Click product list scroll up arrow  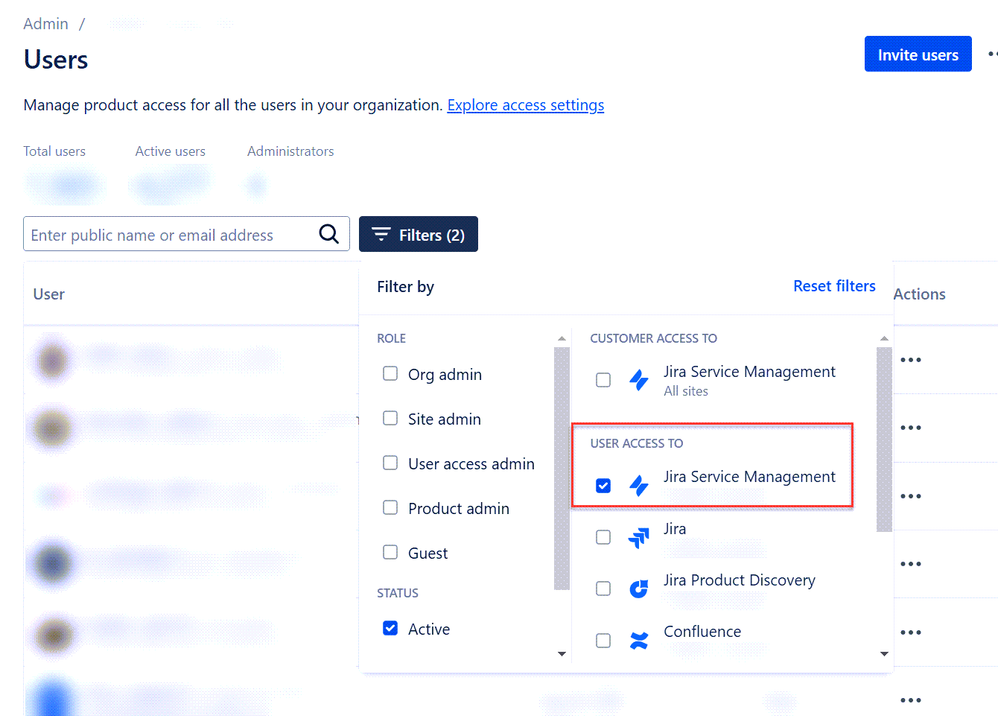click(884, 339)
